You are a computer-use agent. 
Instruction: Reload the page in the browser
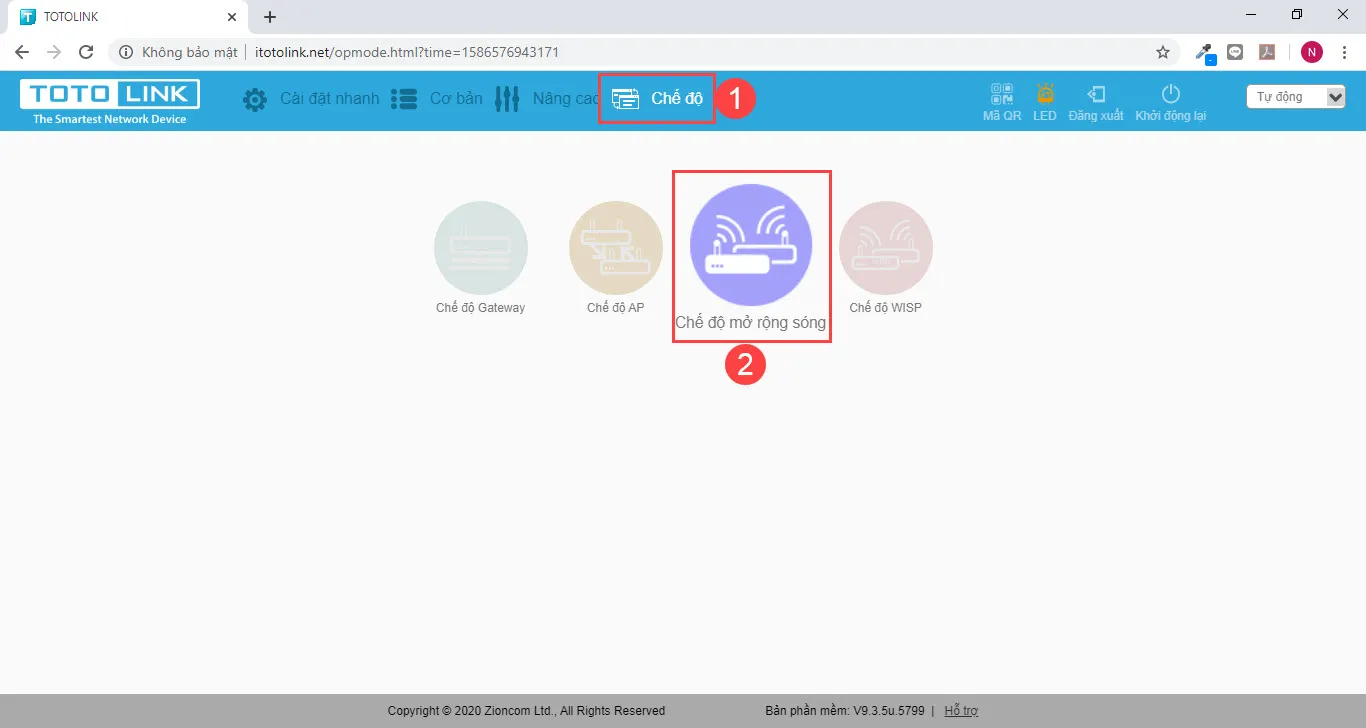pos(86,52)
